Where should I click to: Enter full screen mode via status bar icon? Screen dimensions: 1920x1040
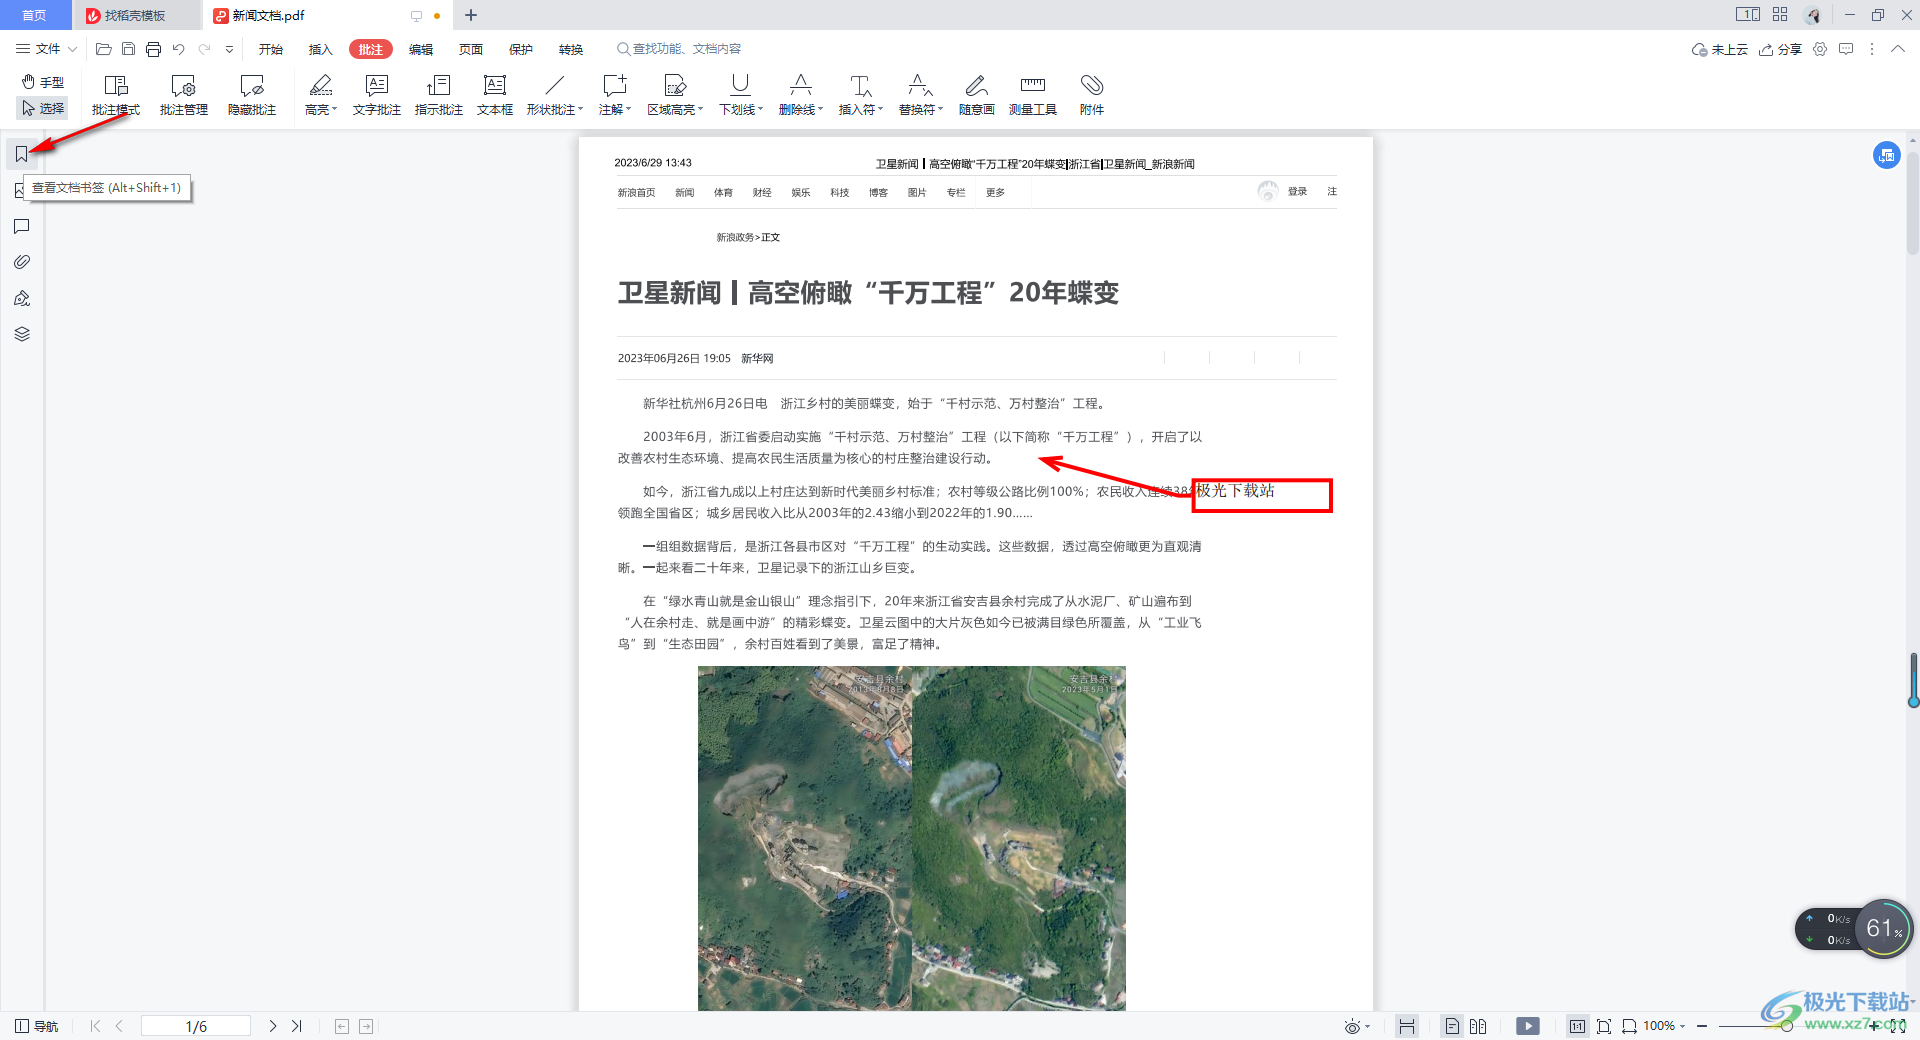point(1897,1026)
